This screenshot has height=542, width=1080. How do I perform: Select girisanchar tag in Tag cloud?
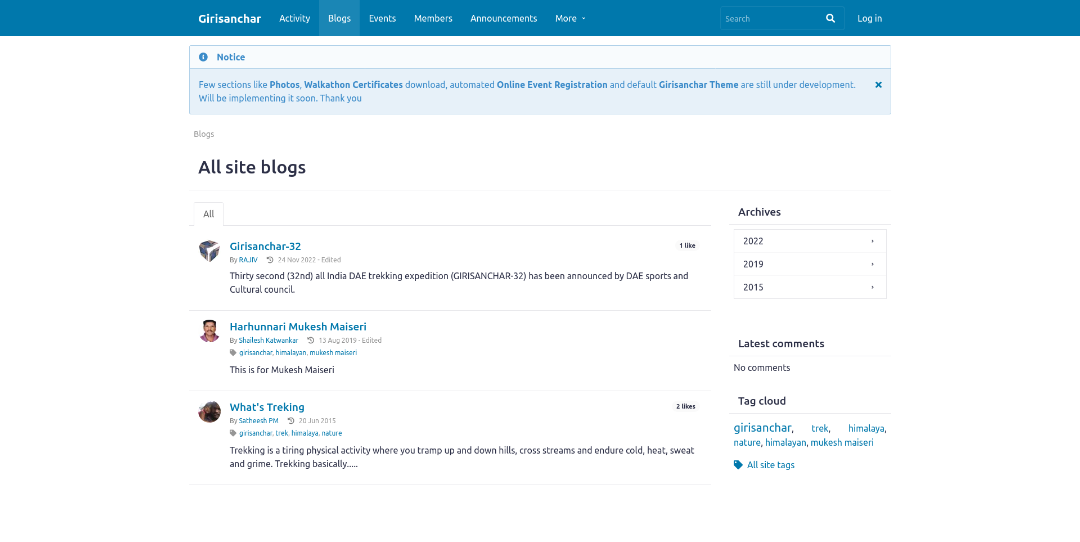tap(762, 428)
